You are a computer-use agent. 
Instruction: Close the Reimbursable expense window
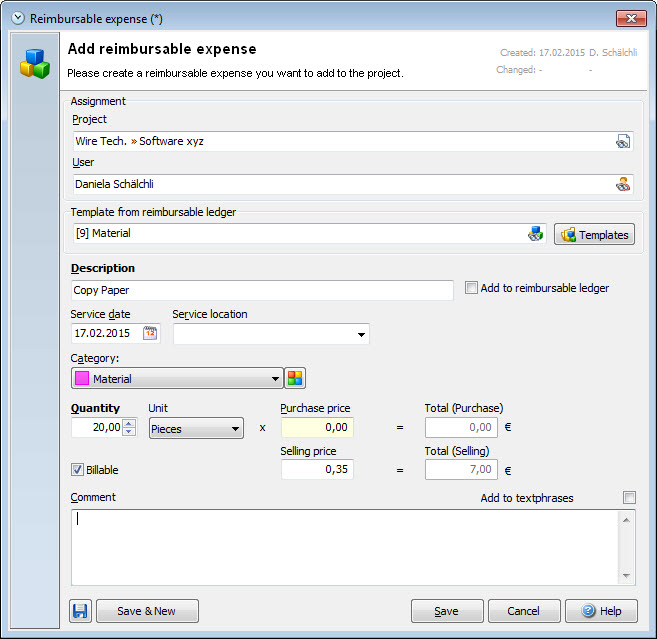[x=631, y=18]
